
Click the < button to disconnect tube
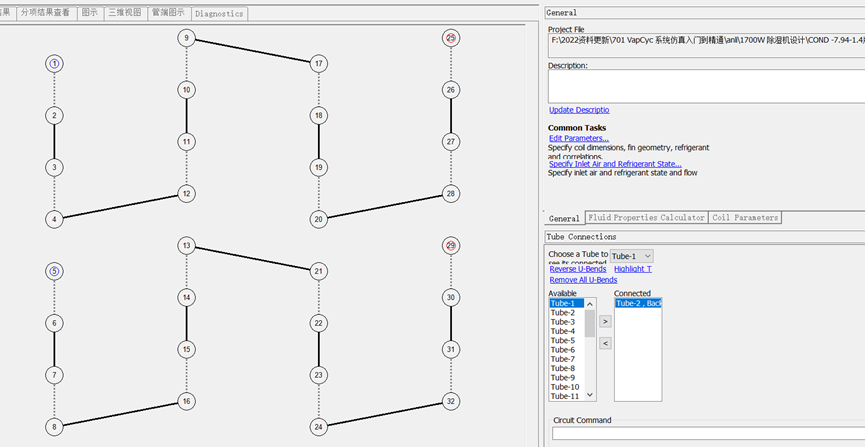click(605, 343)
